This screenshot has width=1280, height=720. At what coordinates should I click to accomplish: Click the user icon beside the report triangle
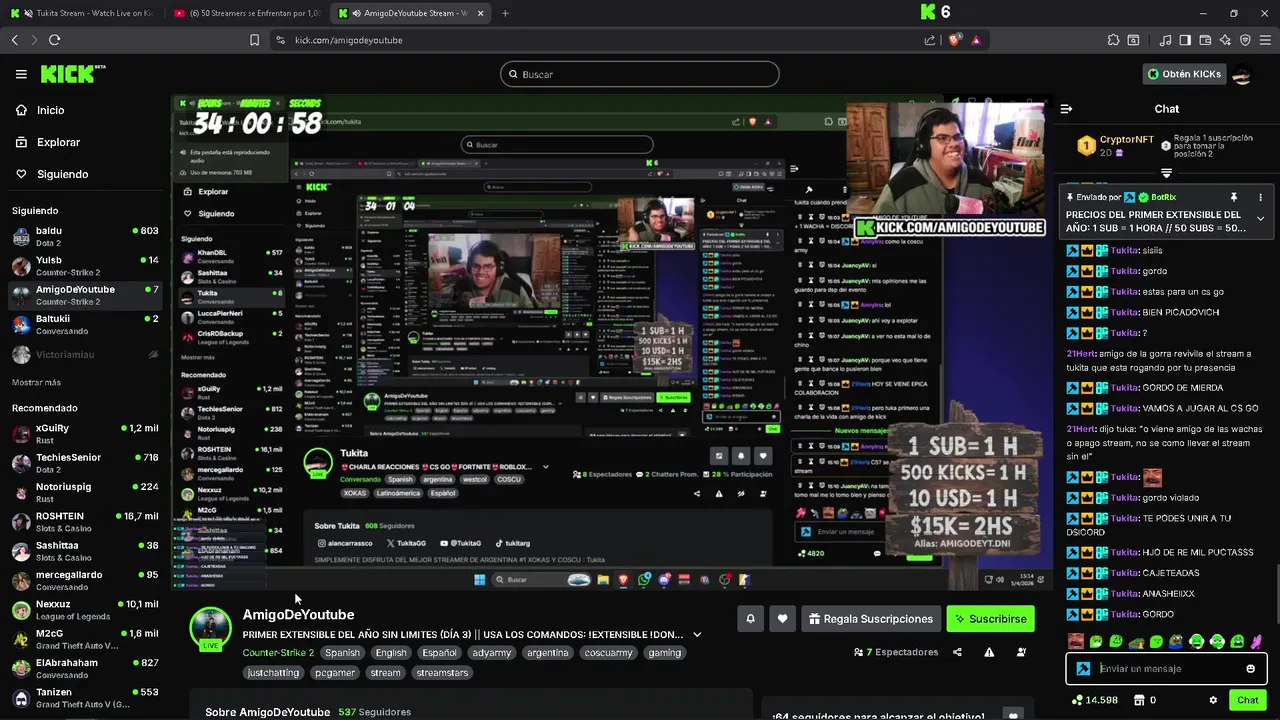(1021, 652)
